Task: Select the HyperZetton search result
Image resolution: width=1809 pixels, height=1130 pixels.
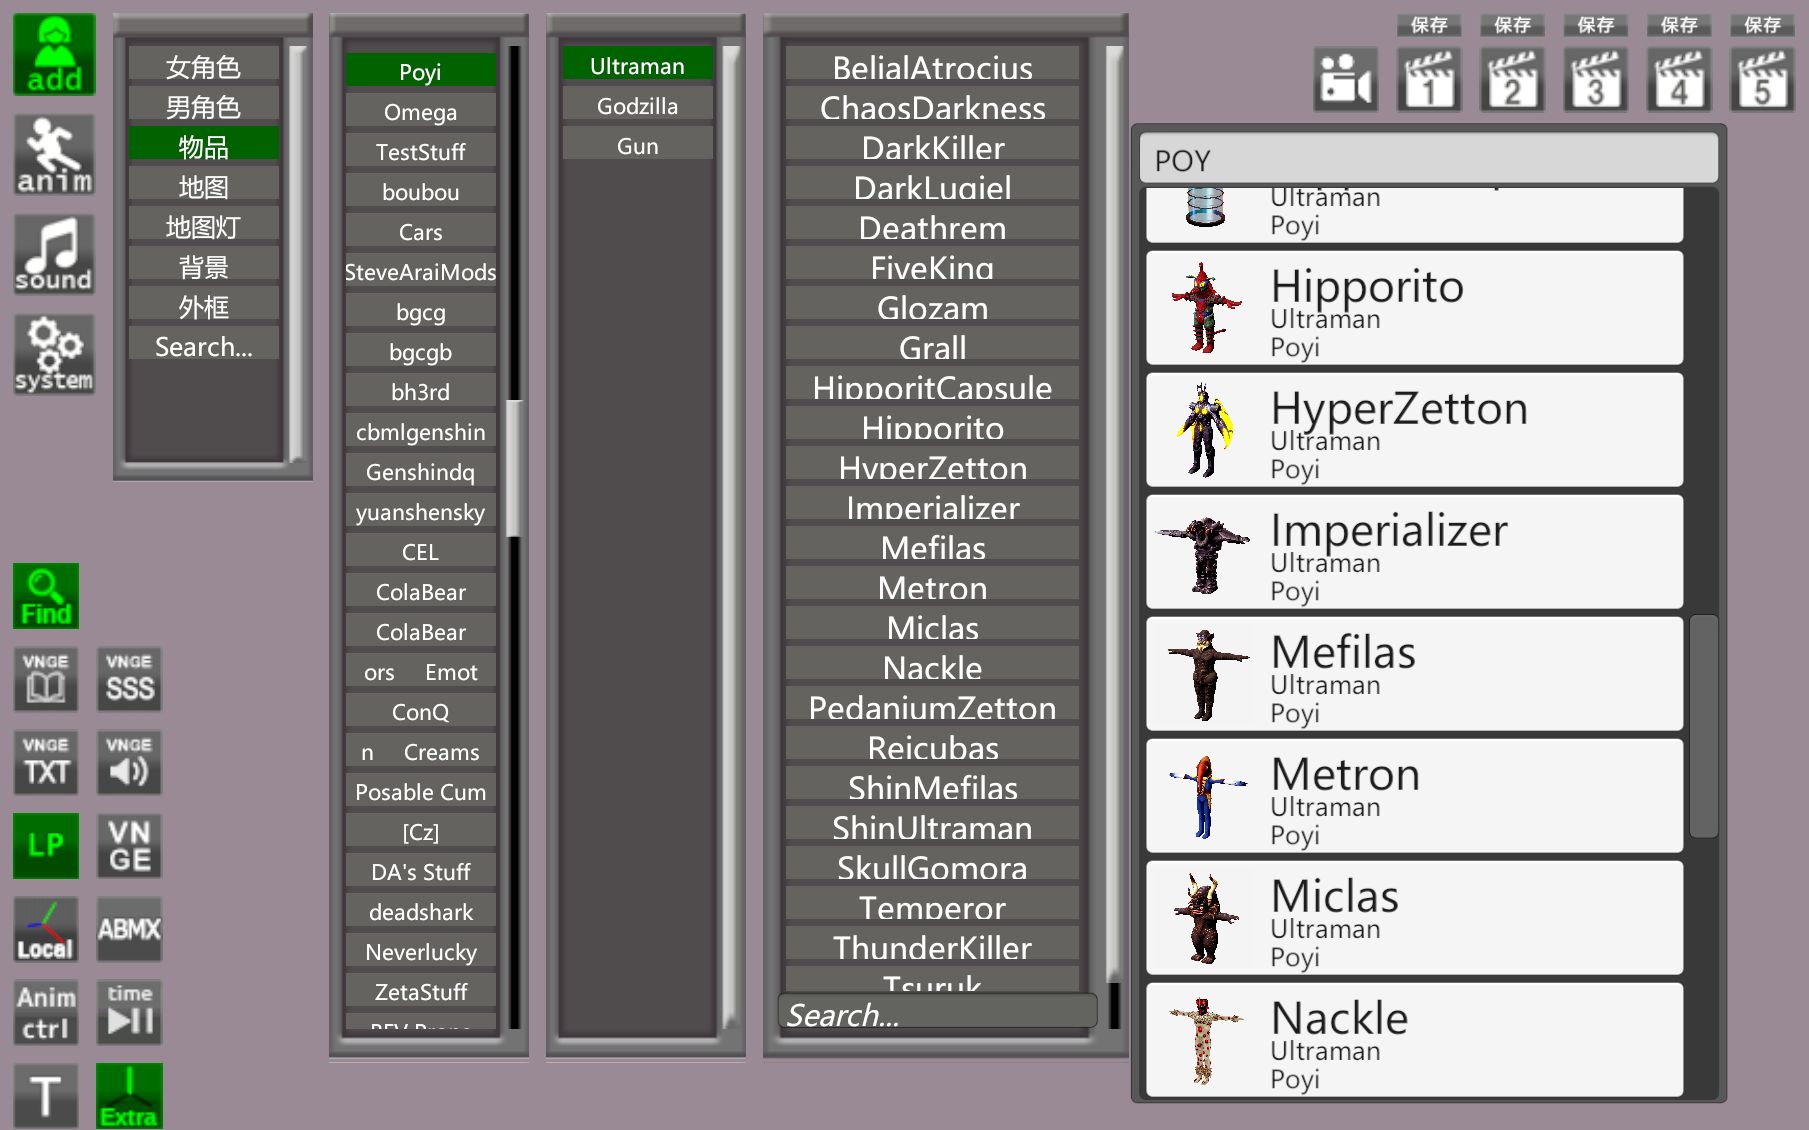Action: click(x=1414, y=430)
